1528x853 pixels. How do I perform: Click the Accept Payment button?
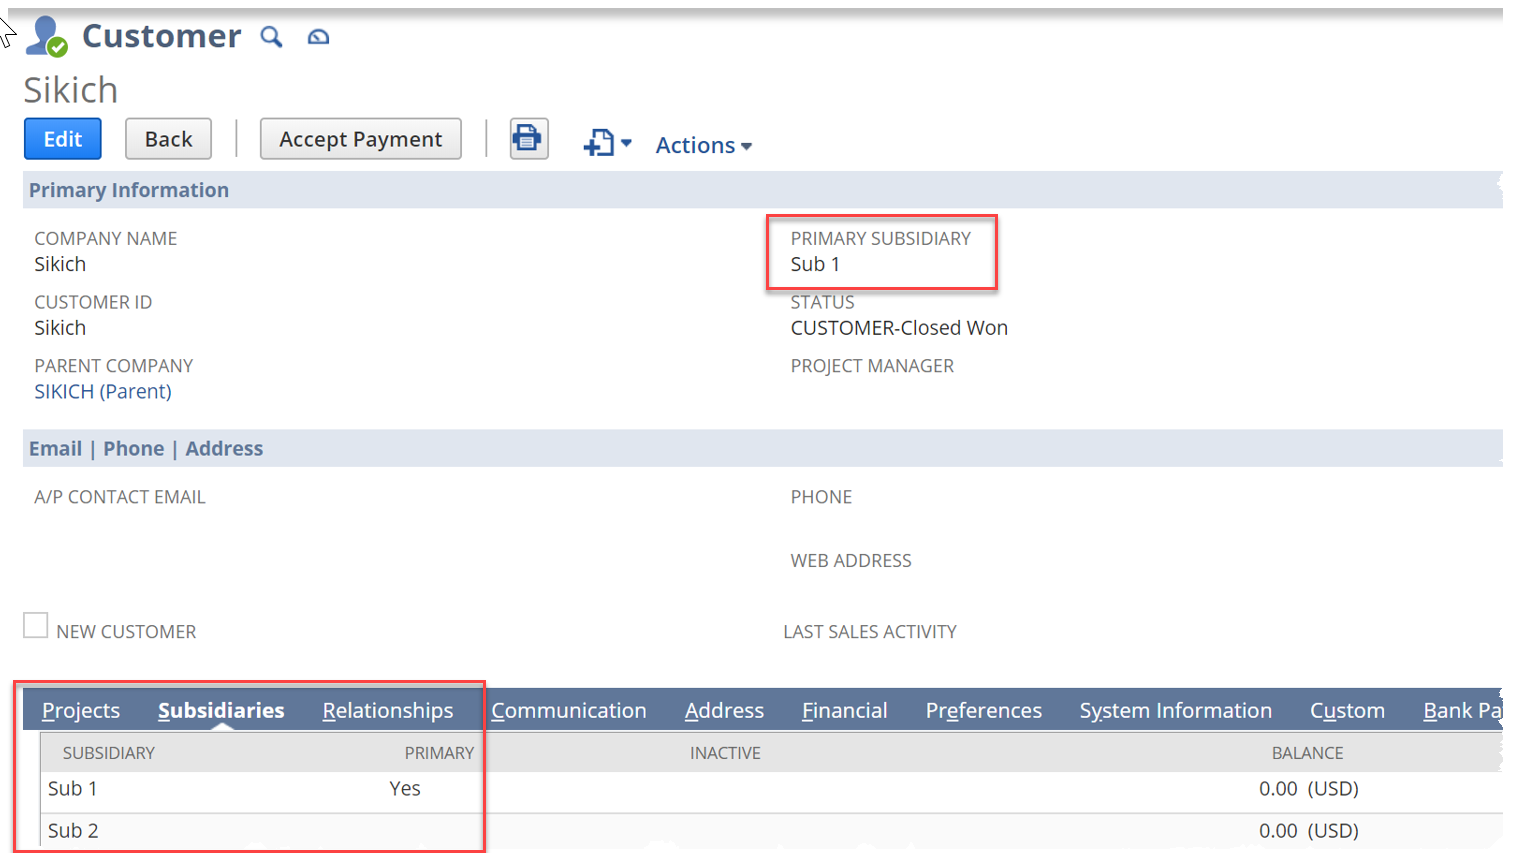coord(360,139)
